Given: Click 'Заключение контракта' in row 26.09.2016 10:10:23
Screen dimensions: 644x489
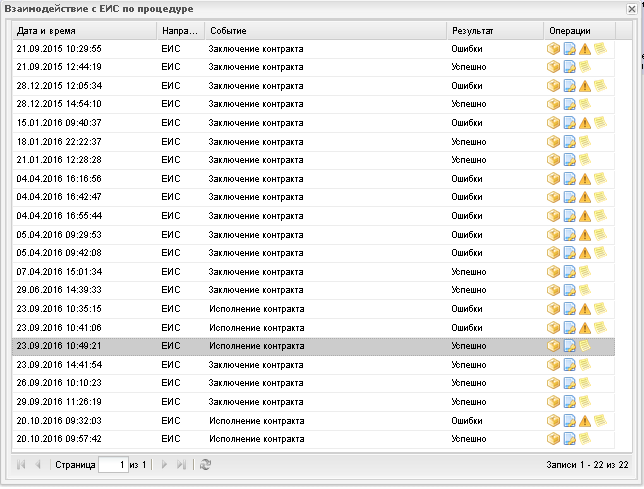Looking at the screenshot, I should 256,383.
